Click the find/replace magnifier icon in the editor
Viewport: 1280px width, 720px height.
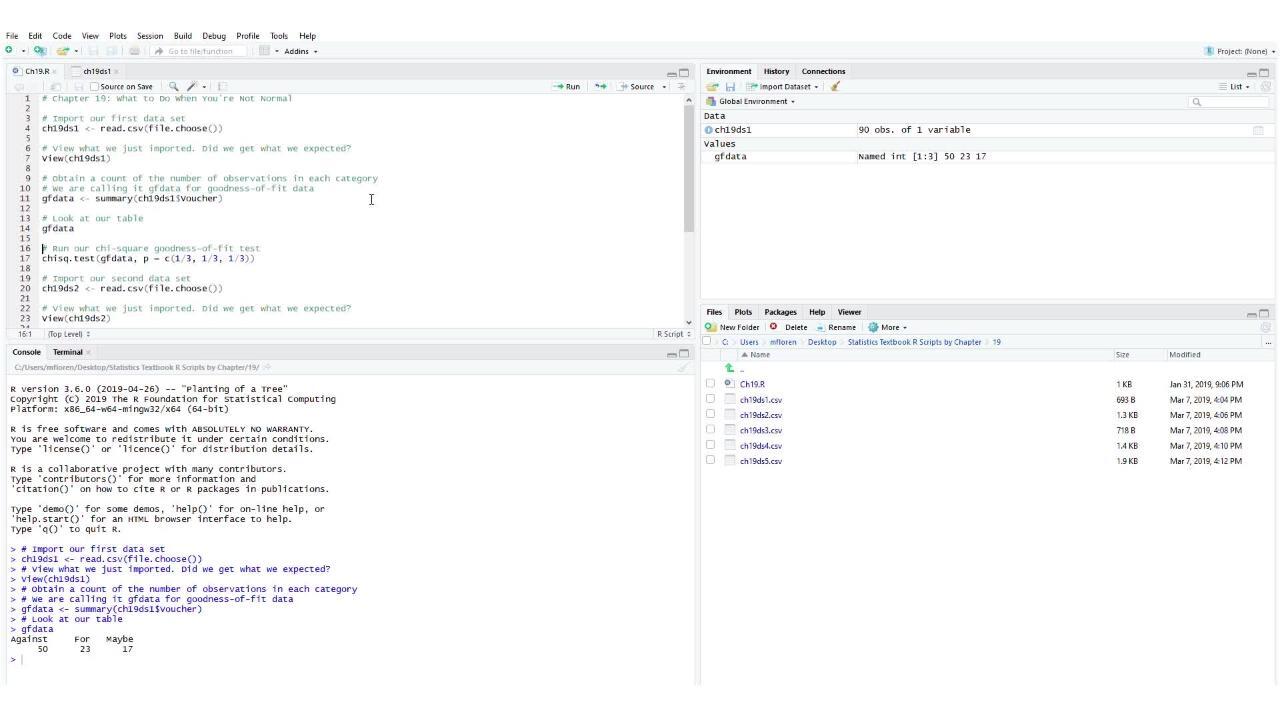173,87
